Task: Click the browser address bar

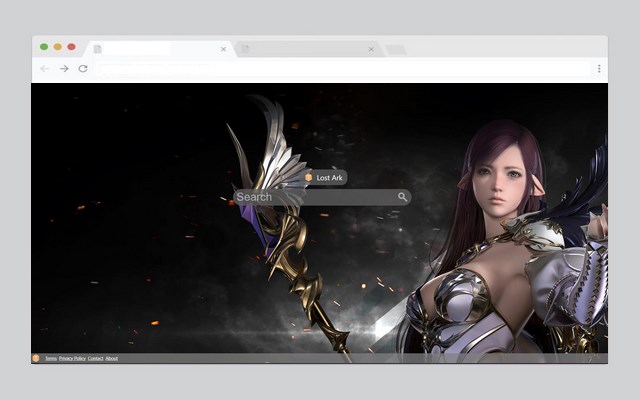Action: pos(345,69)
